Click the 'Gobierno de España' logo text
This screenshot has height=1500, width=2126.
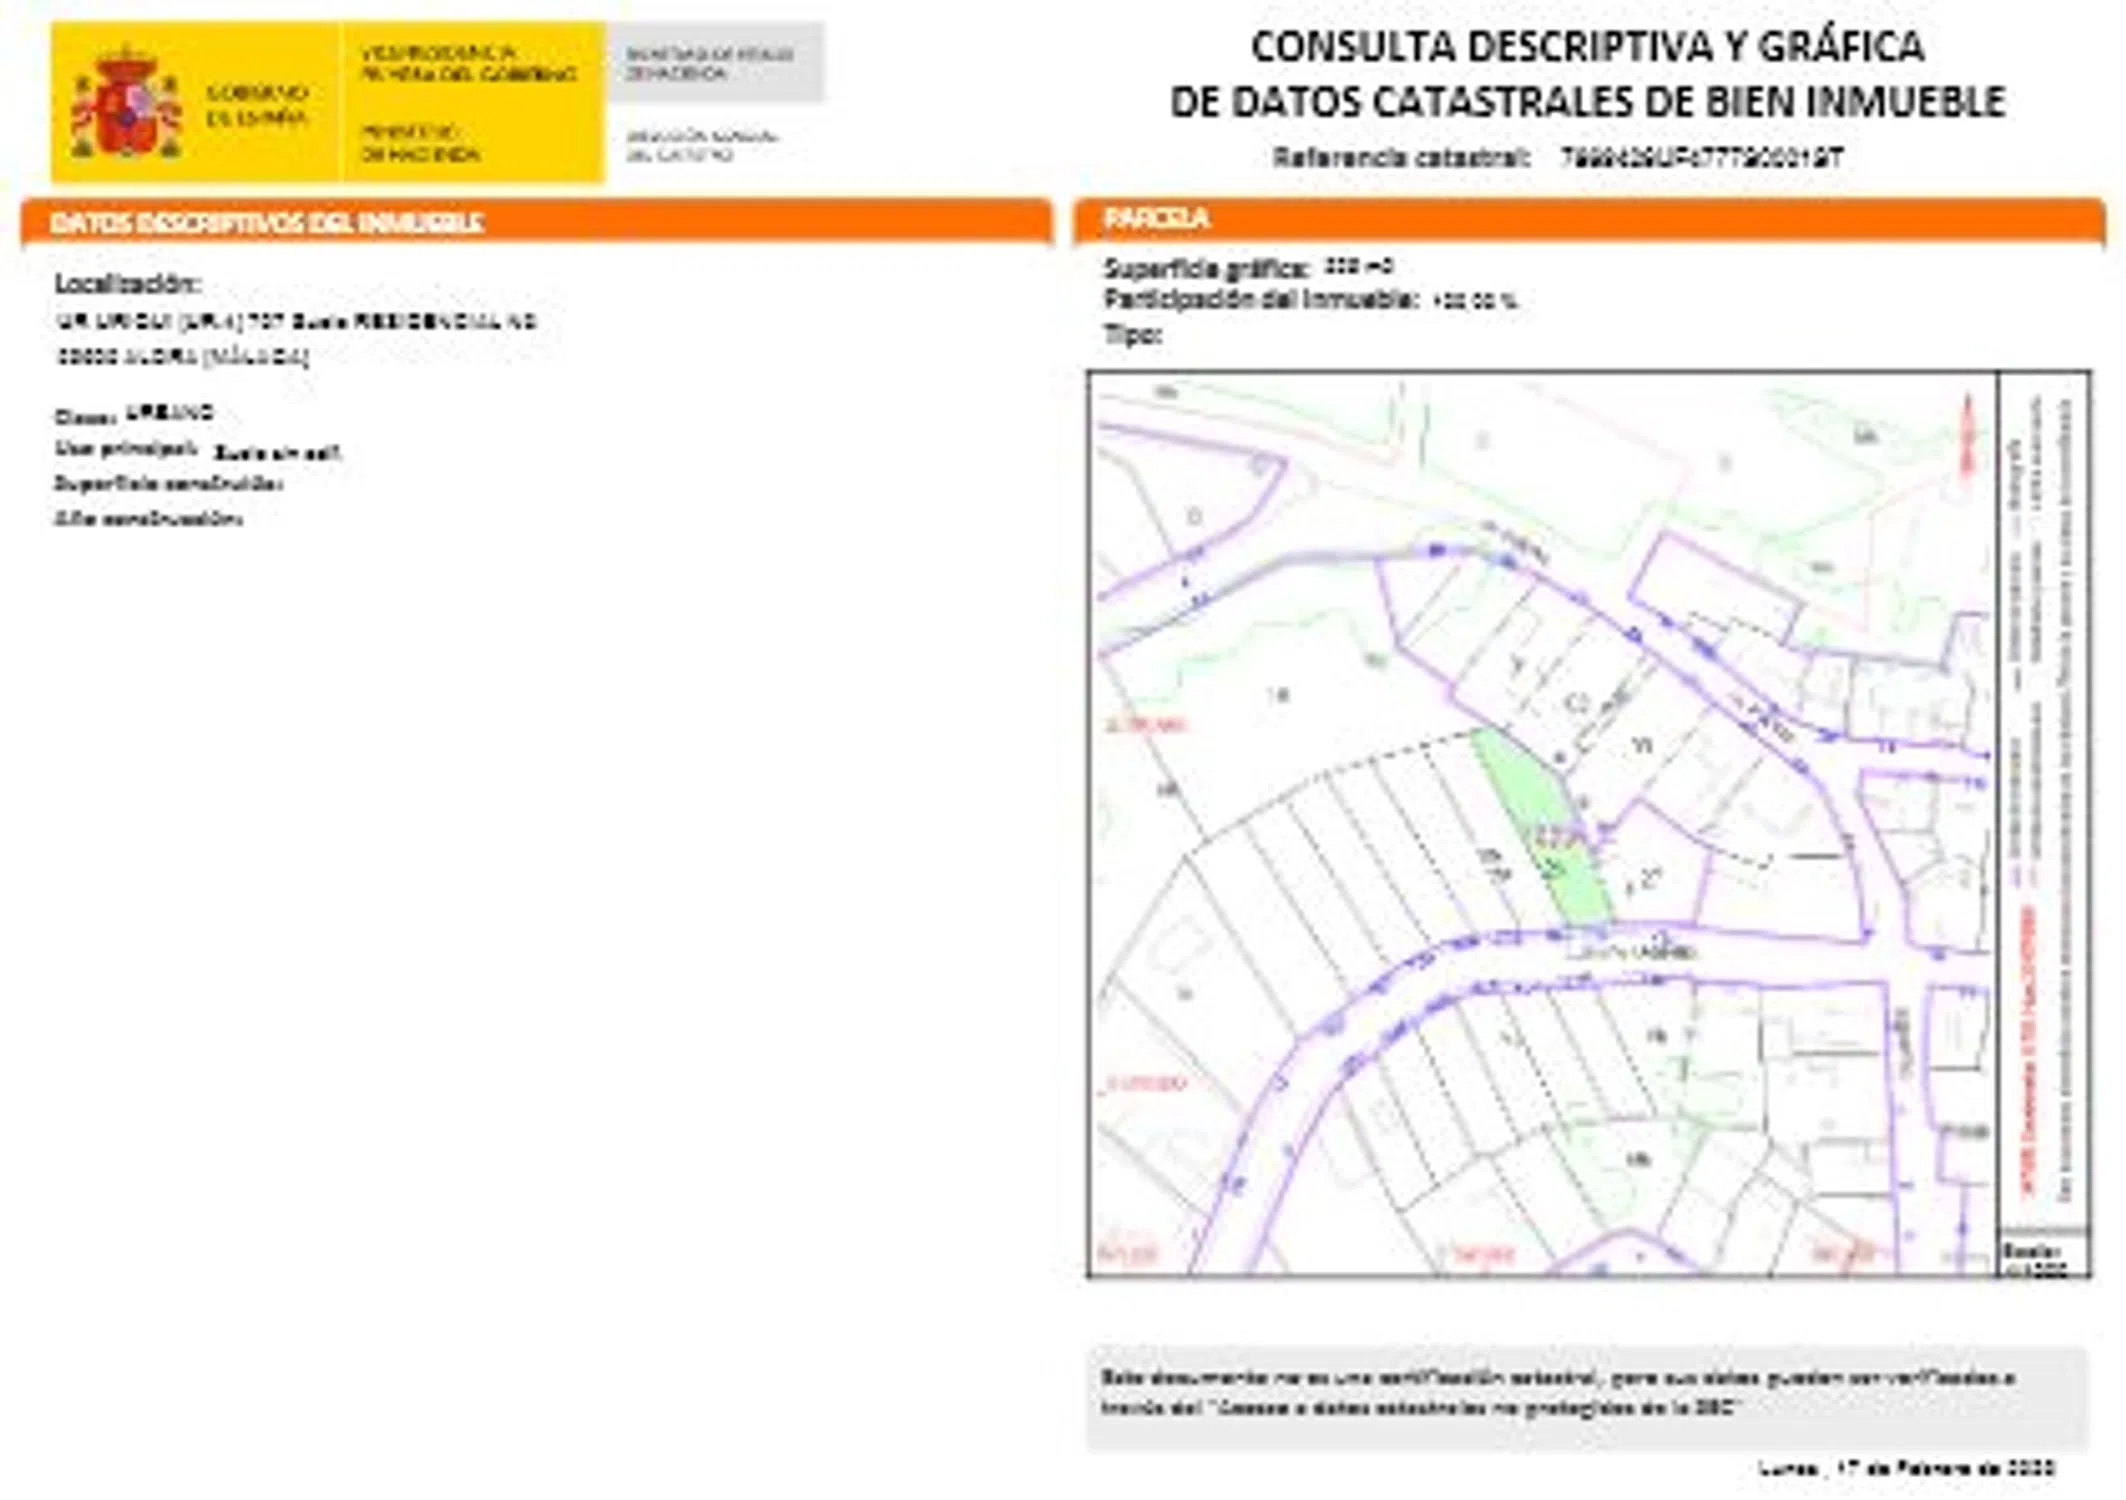click(256, 105)
